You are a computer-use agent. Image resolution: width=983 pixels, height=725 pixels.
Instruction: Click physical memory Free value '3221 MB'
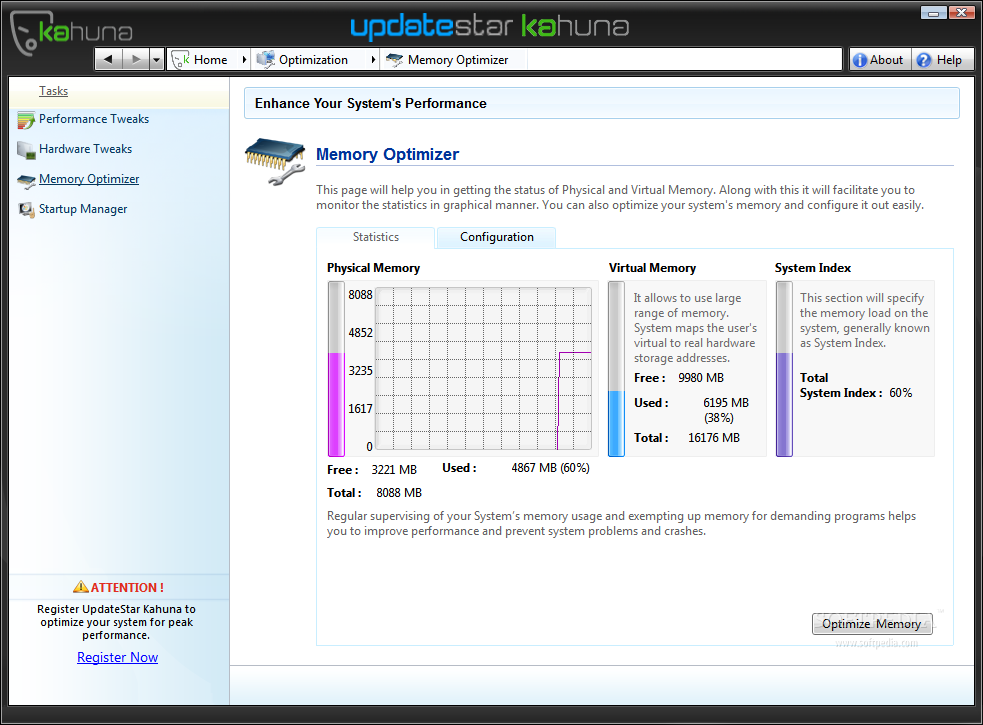[394, 470]
